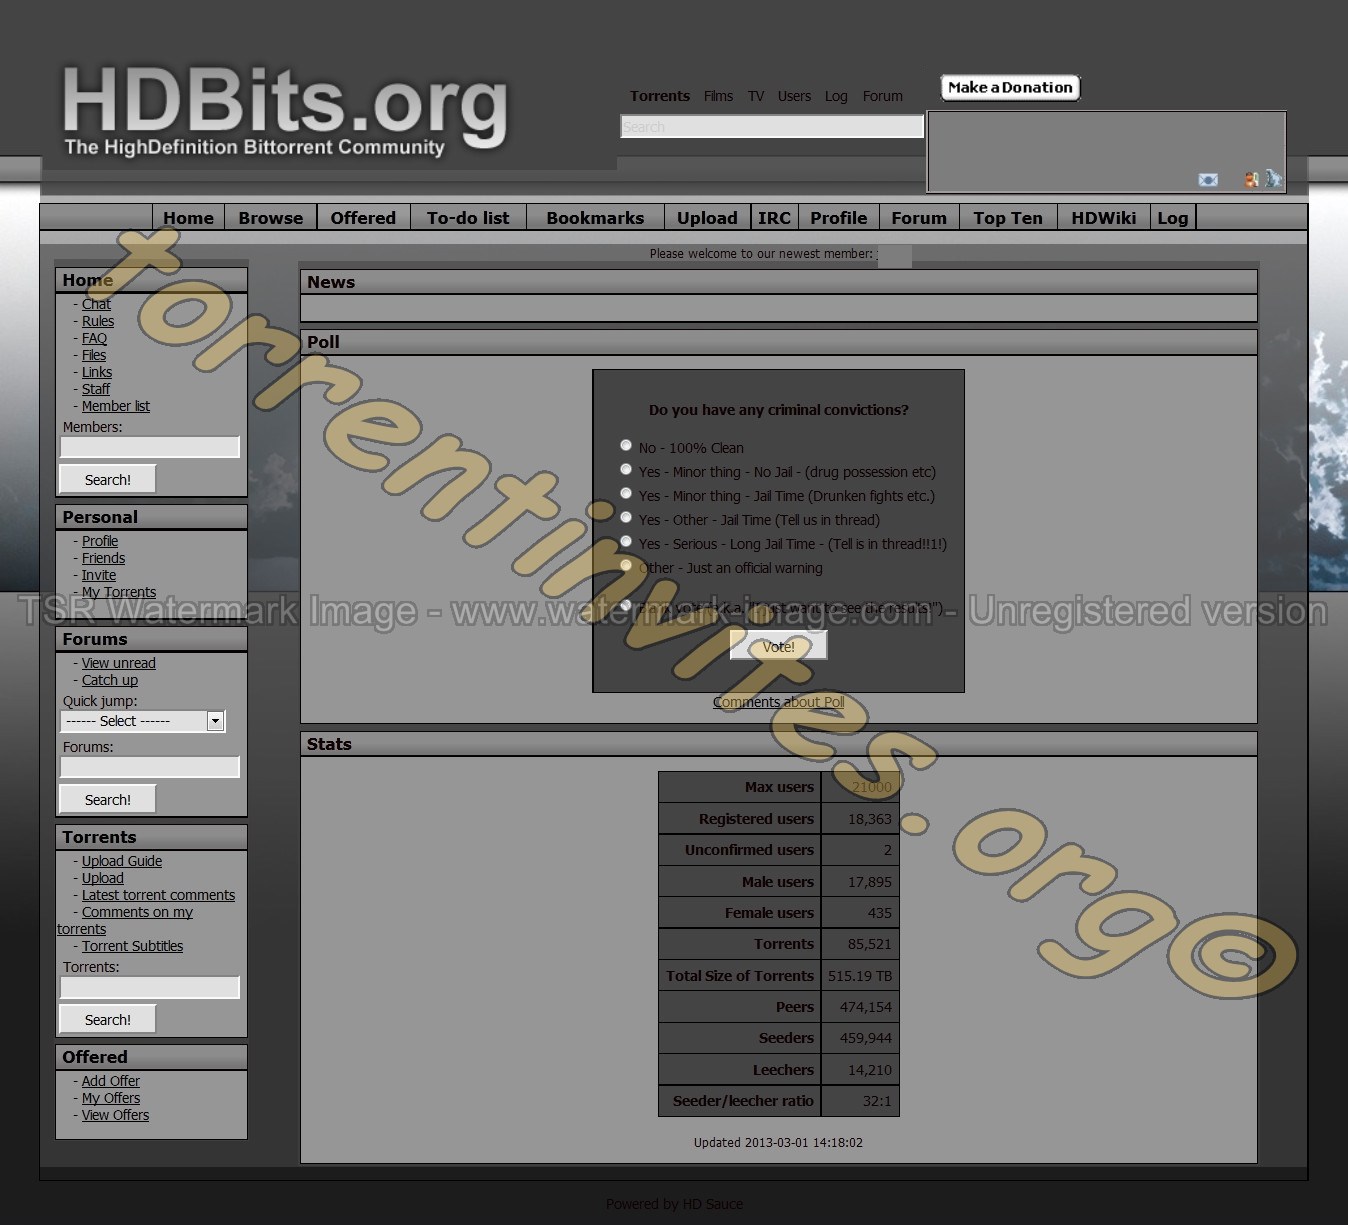This screenshot has width=1348, height=1225.
Task: Open Torrent Subtitles link
Action: tap(132, 946)
